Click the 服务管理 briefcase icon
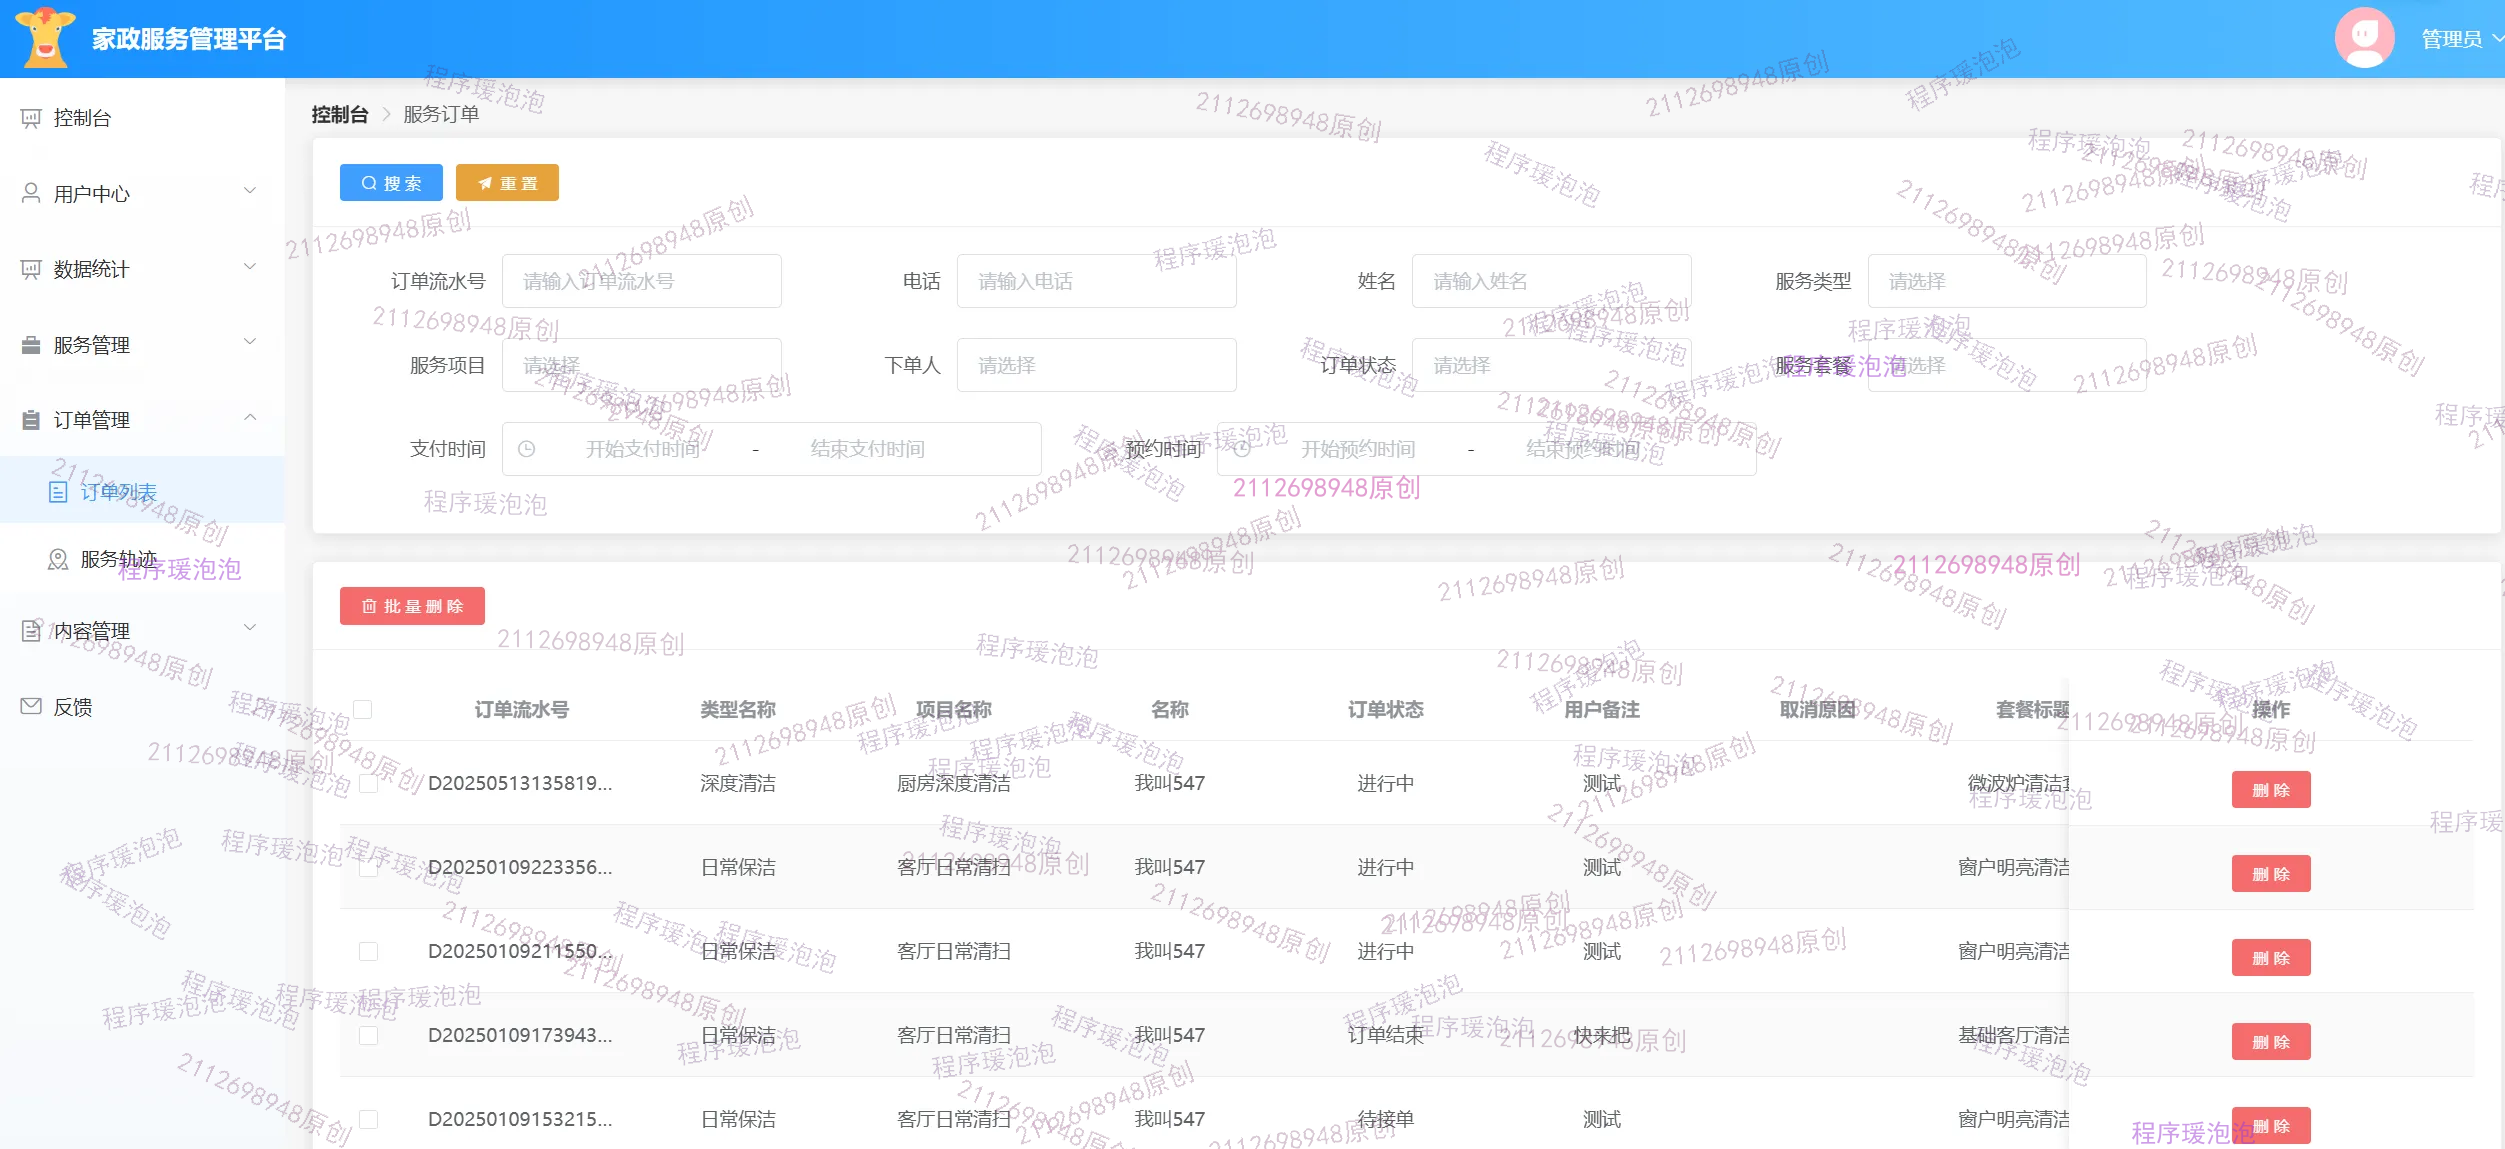Screen dimensions: 2505x1149 31,345
